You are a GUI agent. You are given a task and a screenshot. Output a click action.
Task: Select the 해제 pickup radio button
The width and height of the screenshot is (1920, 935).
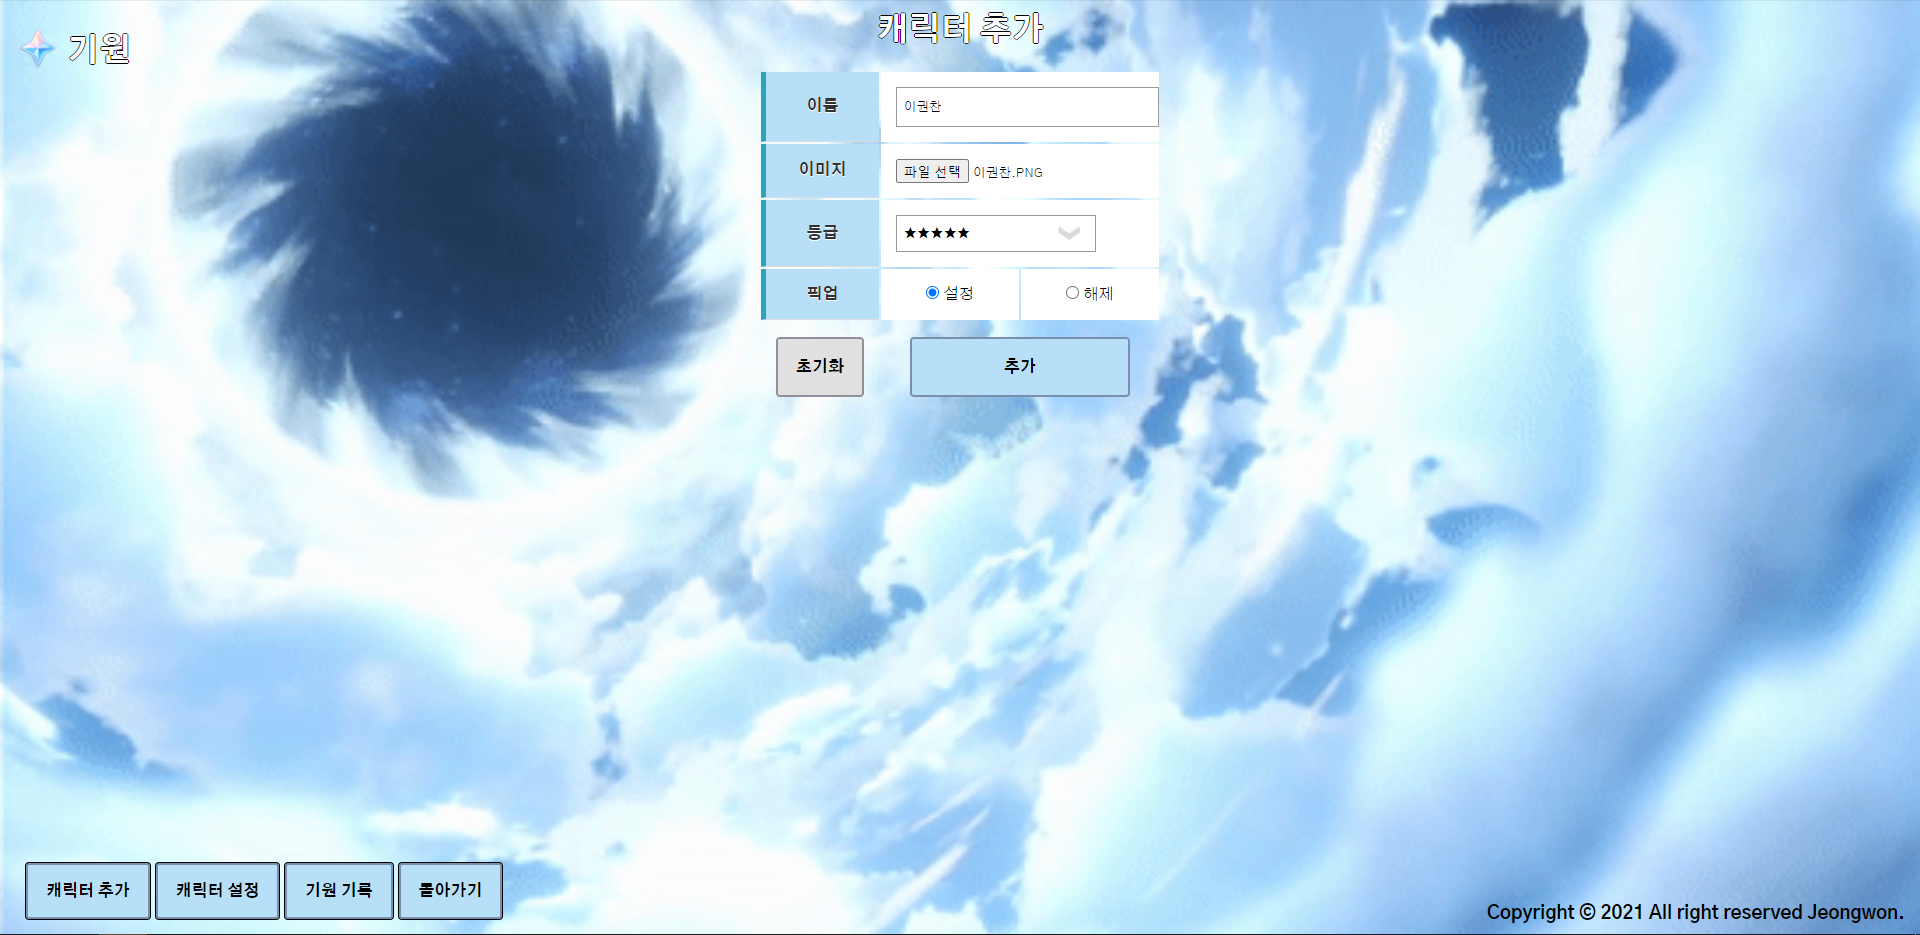tap(1072, 293)
